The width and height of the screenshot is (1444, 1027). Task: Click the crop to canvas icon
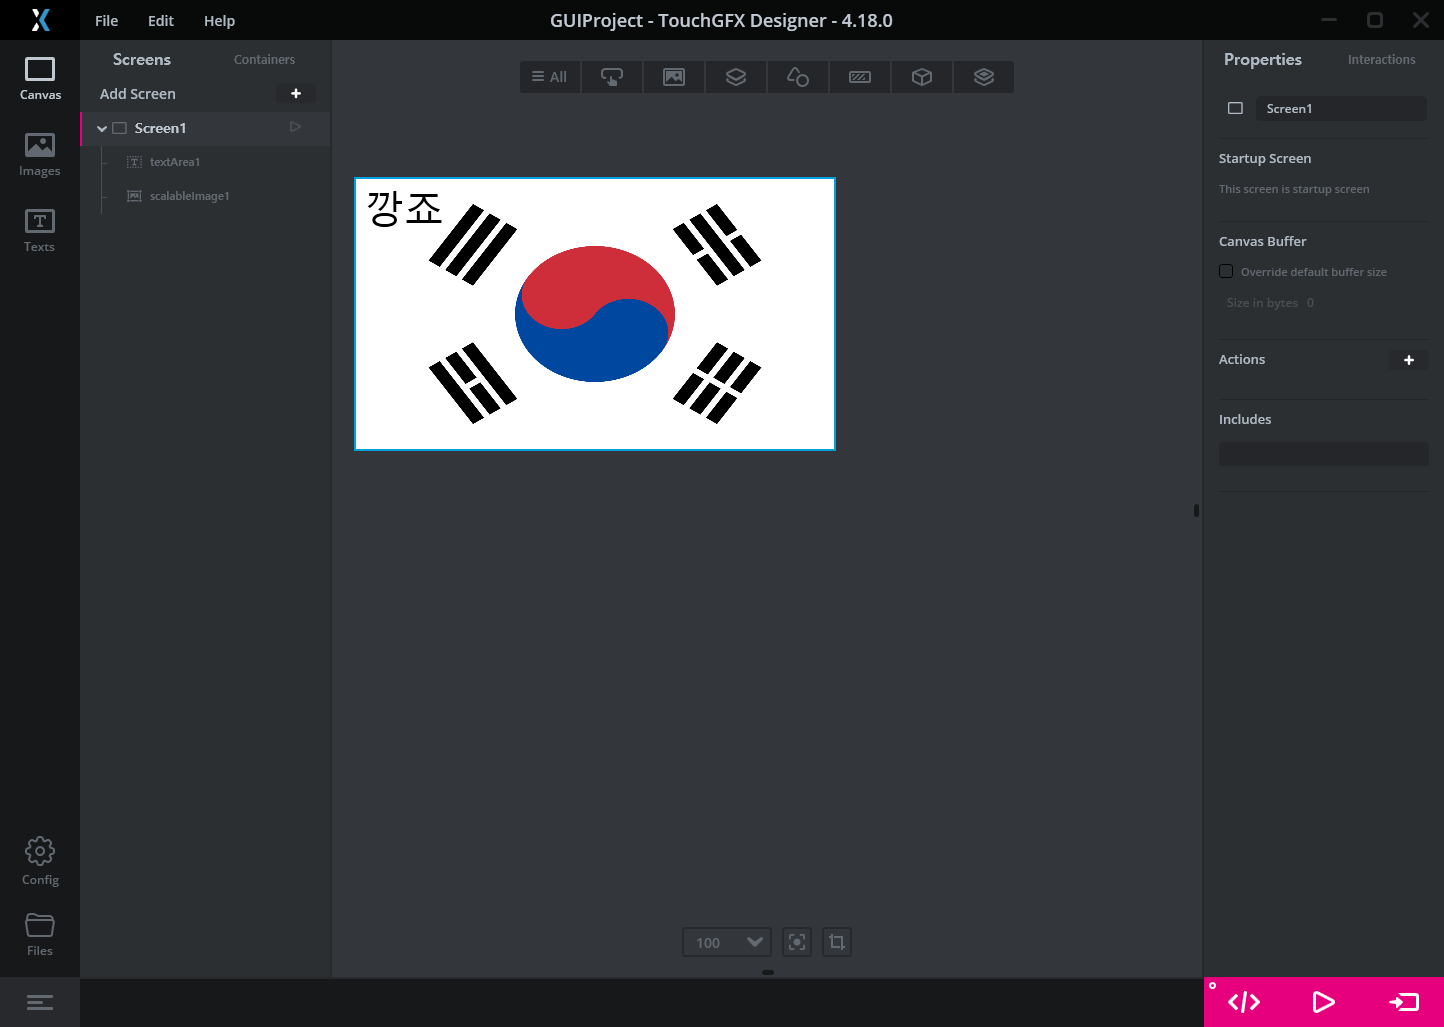(x=837, y=942)
